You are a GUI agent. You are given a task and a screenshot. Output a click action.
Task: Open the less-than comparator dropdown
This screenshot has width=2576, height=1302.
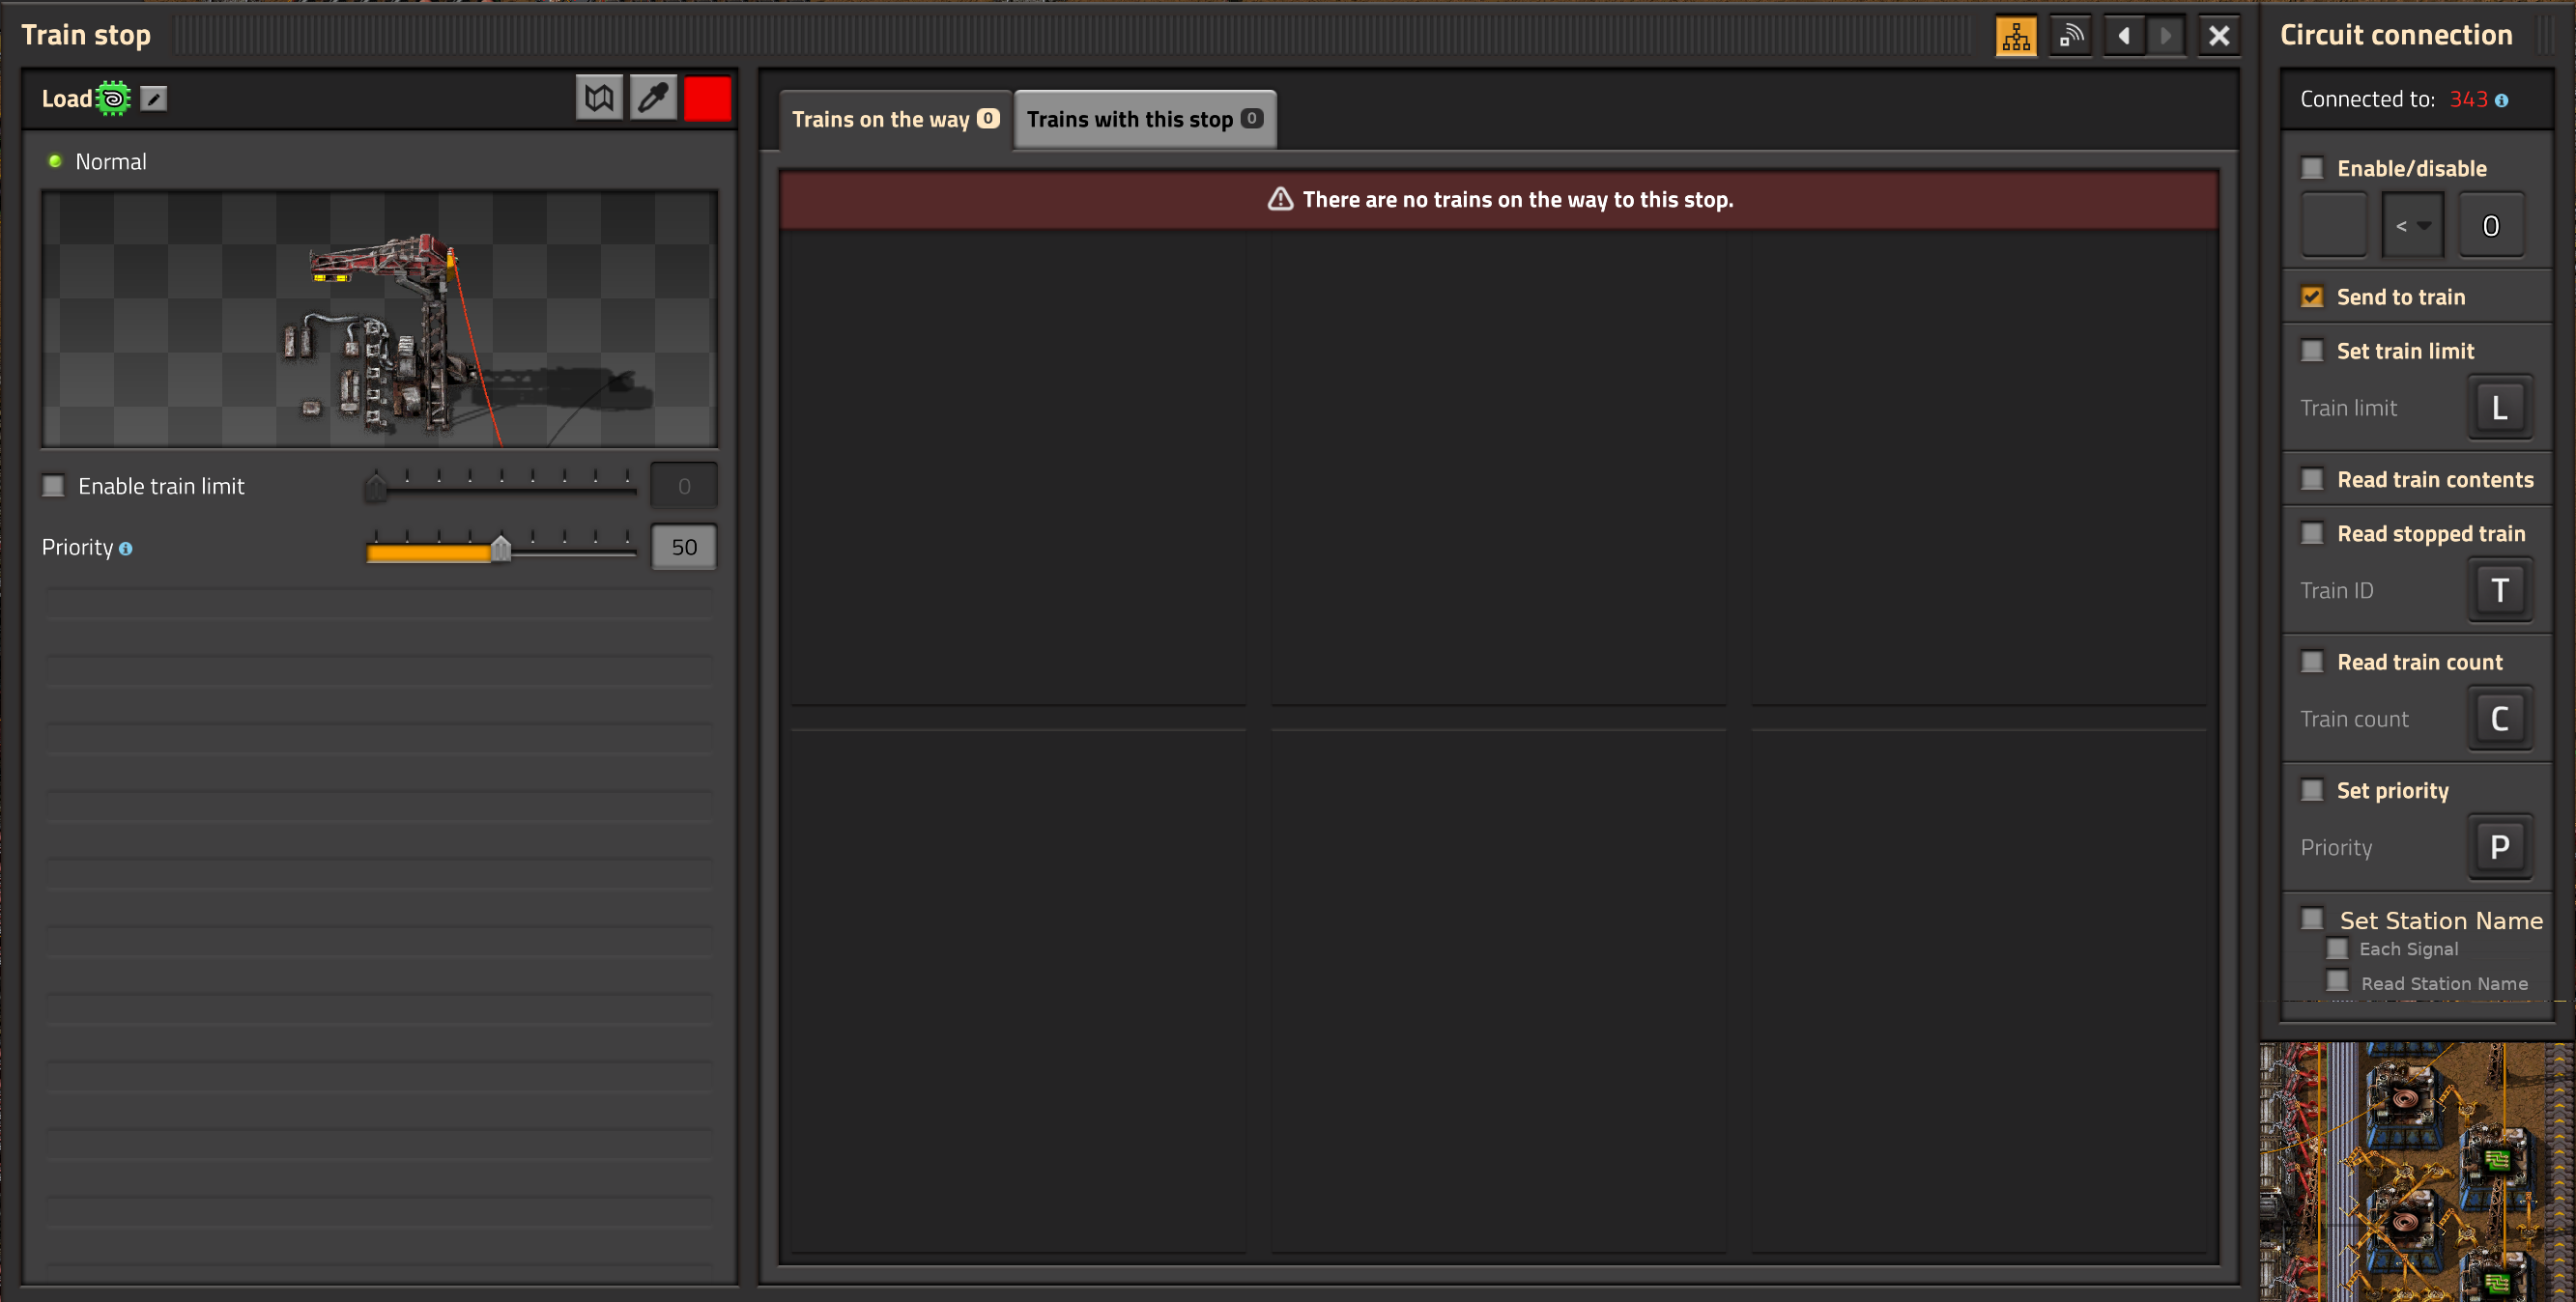2412,226
